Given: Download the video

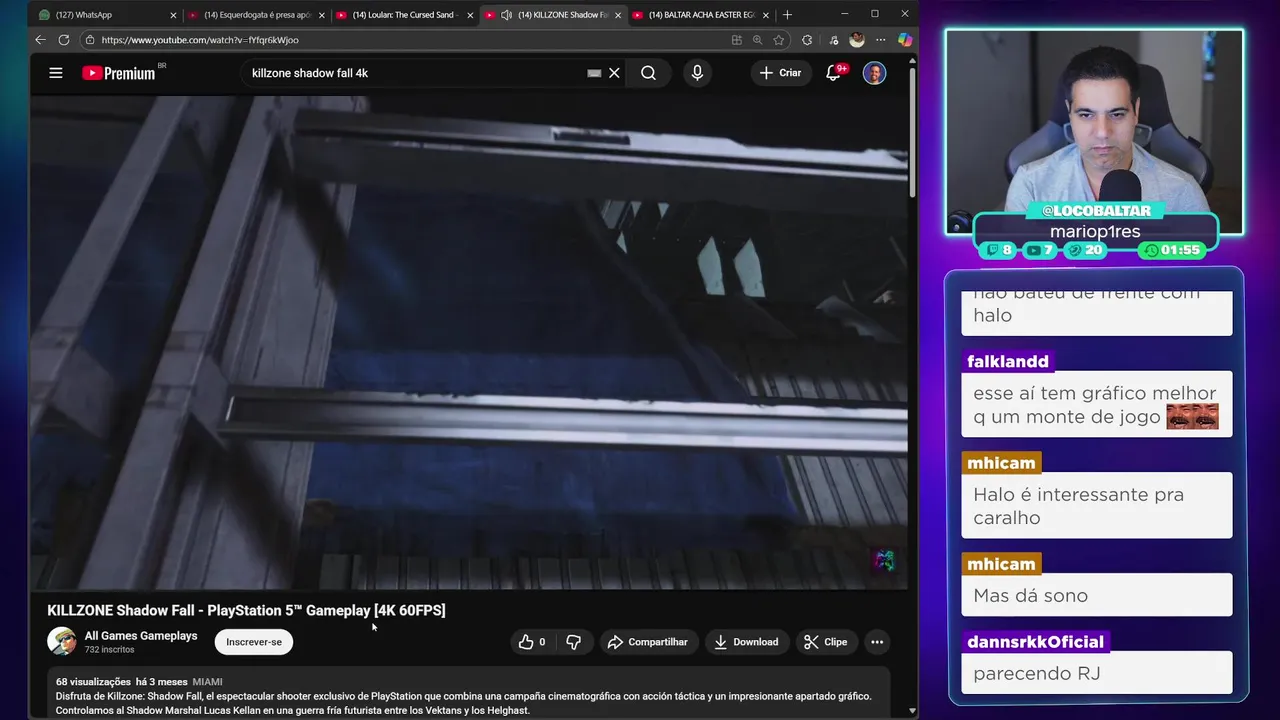Looking at the screenshot, I should (746, 642).
